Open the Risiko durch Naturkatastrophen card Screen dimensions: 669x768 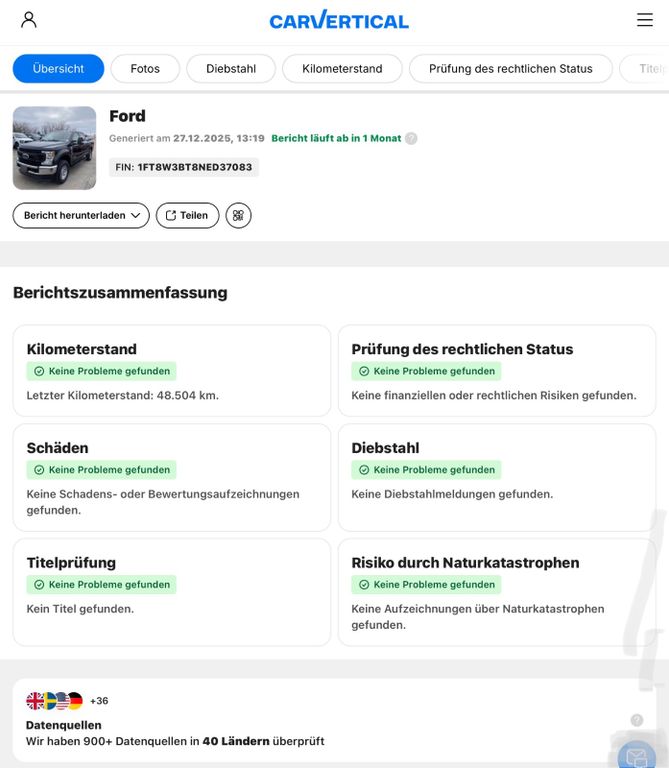pos(496,592)
